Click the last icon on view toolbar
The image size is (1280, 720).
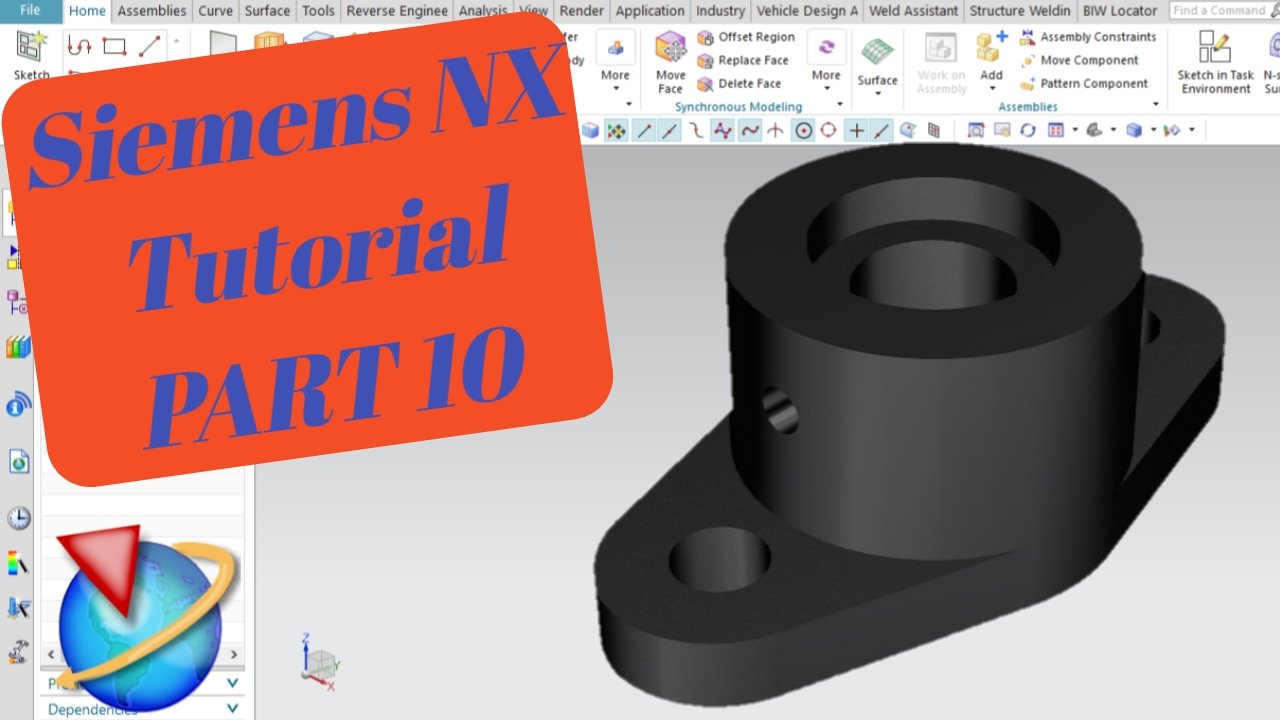click(1173, 130)
